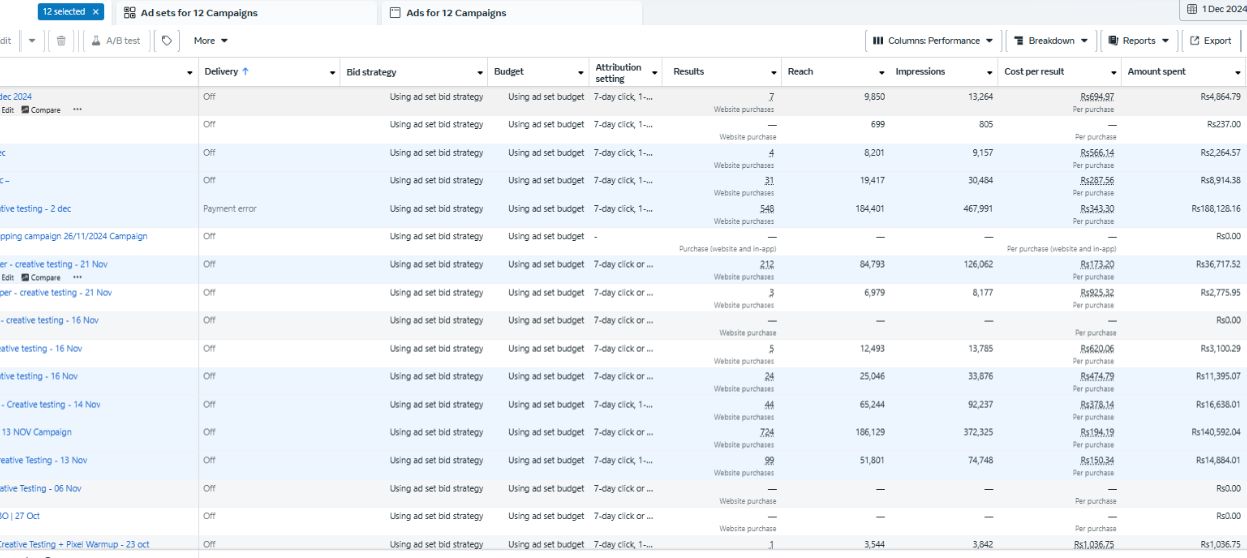Expand the Bid strategy column menu arrow
Viewport: 1247px width, 558px height.
[480, 73]
